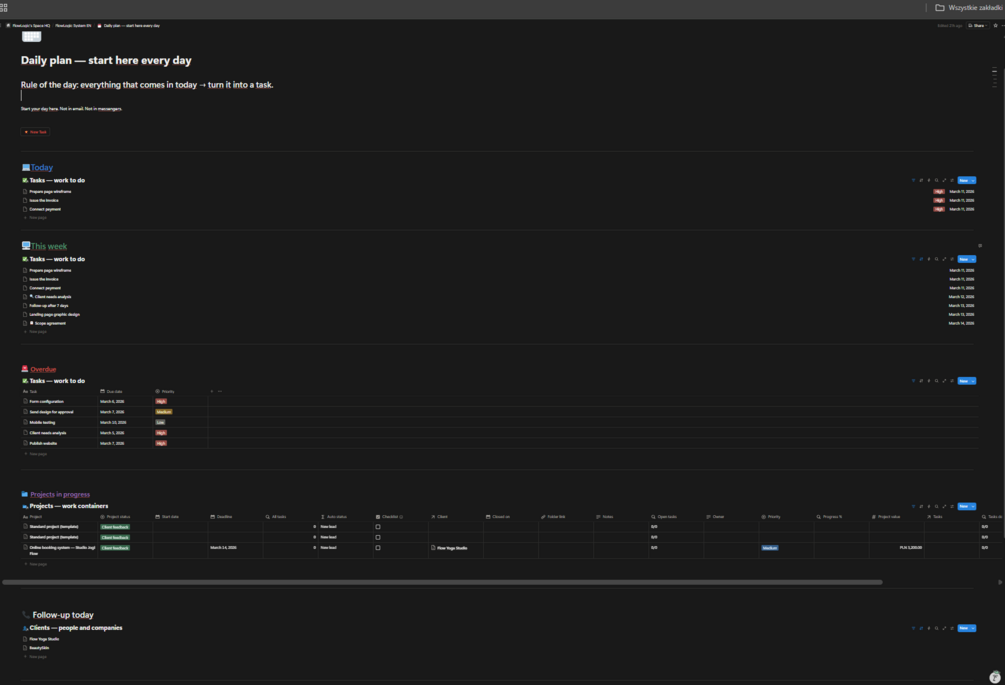Open the Landing page graphic design task
Screen dimensions: 1005x685
click(54, 315)
